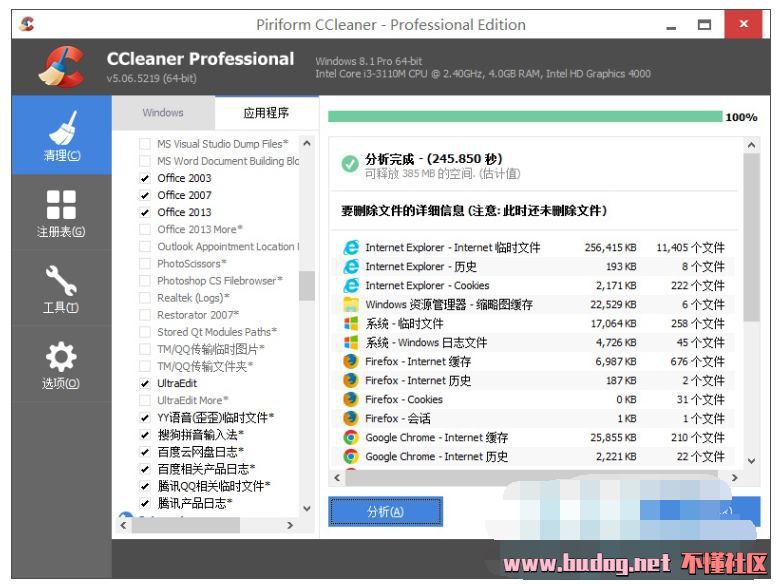The width and height of the screenshot is (777, 584).
Task: Click the Windows logo icon beside 系统 - 临时文件
Action: (x=351, y=323)
